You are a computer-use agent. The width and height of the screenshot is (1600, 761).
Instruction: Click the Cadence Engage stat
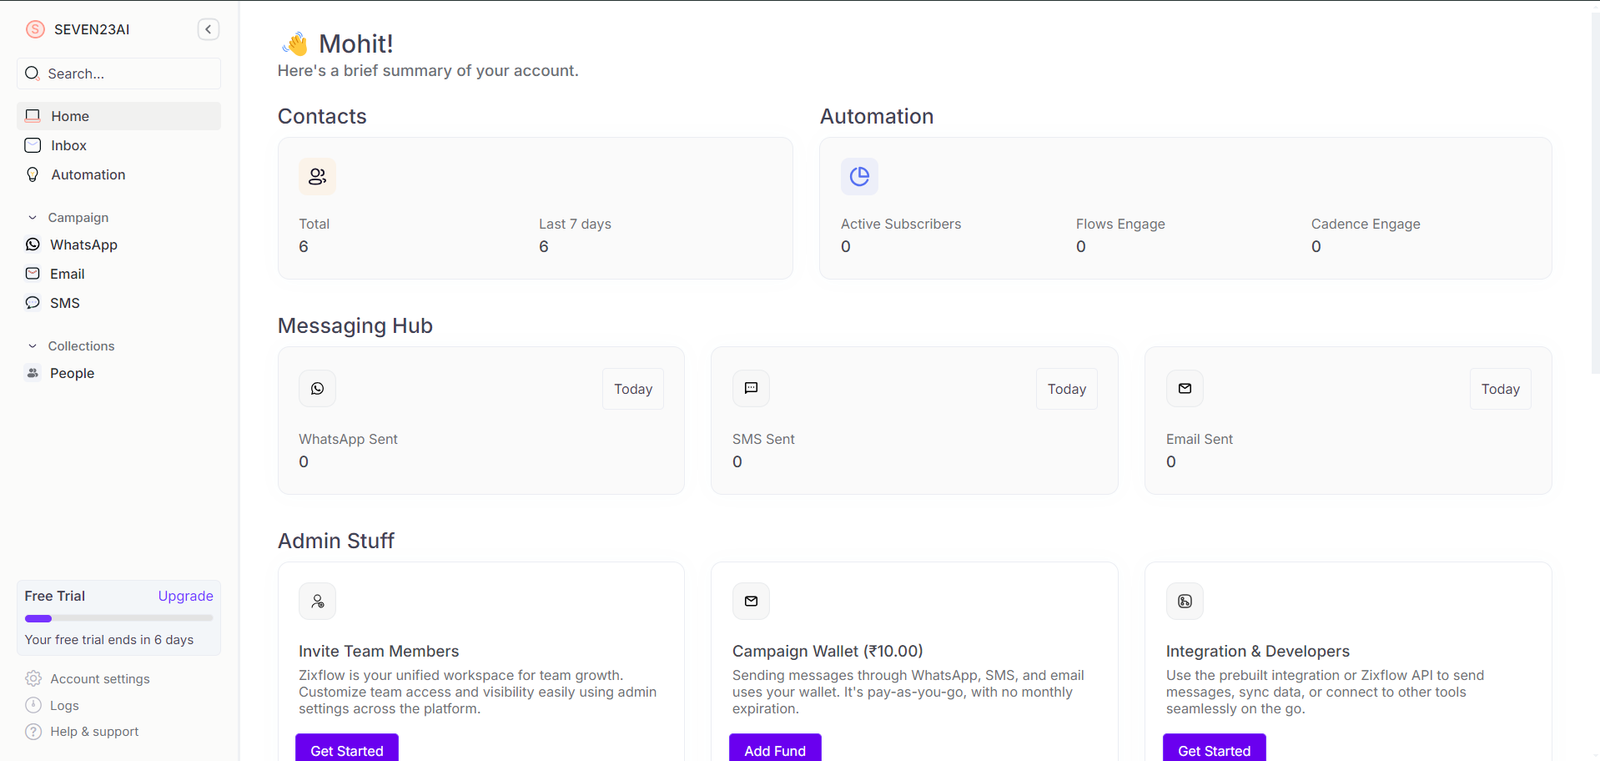(1365, 235)
